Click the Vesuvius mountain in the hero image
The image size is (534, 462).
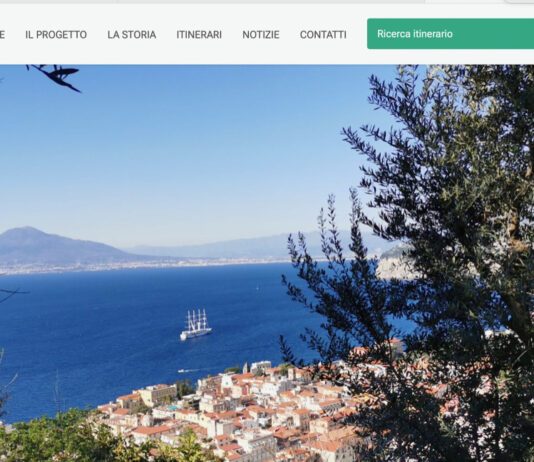(51, 246)
